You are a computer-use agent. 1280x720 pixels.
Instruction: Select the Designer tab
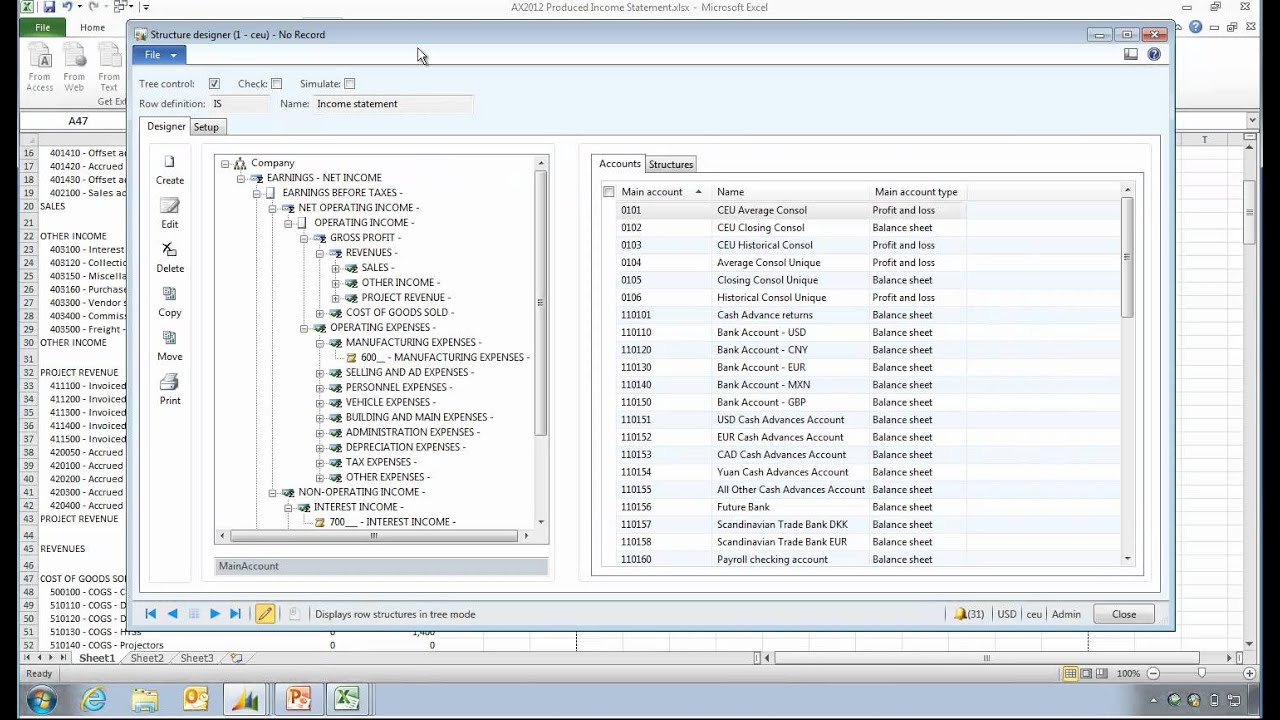pos(166,126)
